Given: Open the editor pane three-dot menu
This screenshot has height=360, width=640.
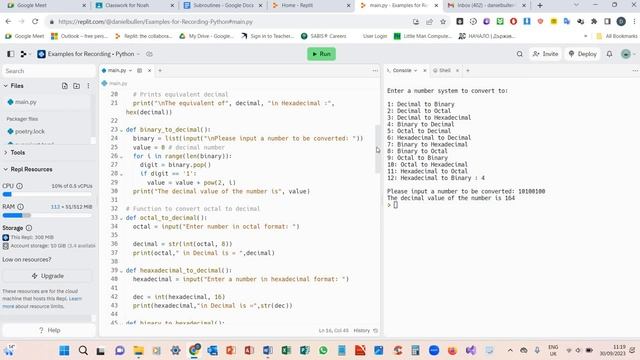Looking at the screenshot, I should (375, 71).
